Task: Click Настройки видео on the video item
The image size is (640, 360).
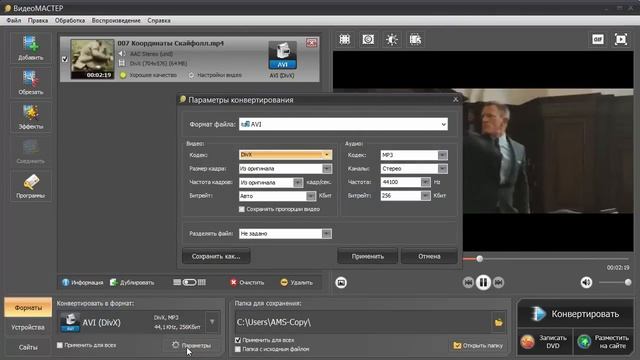Action: (215, 75)
